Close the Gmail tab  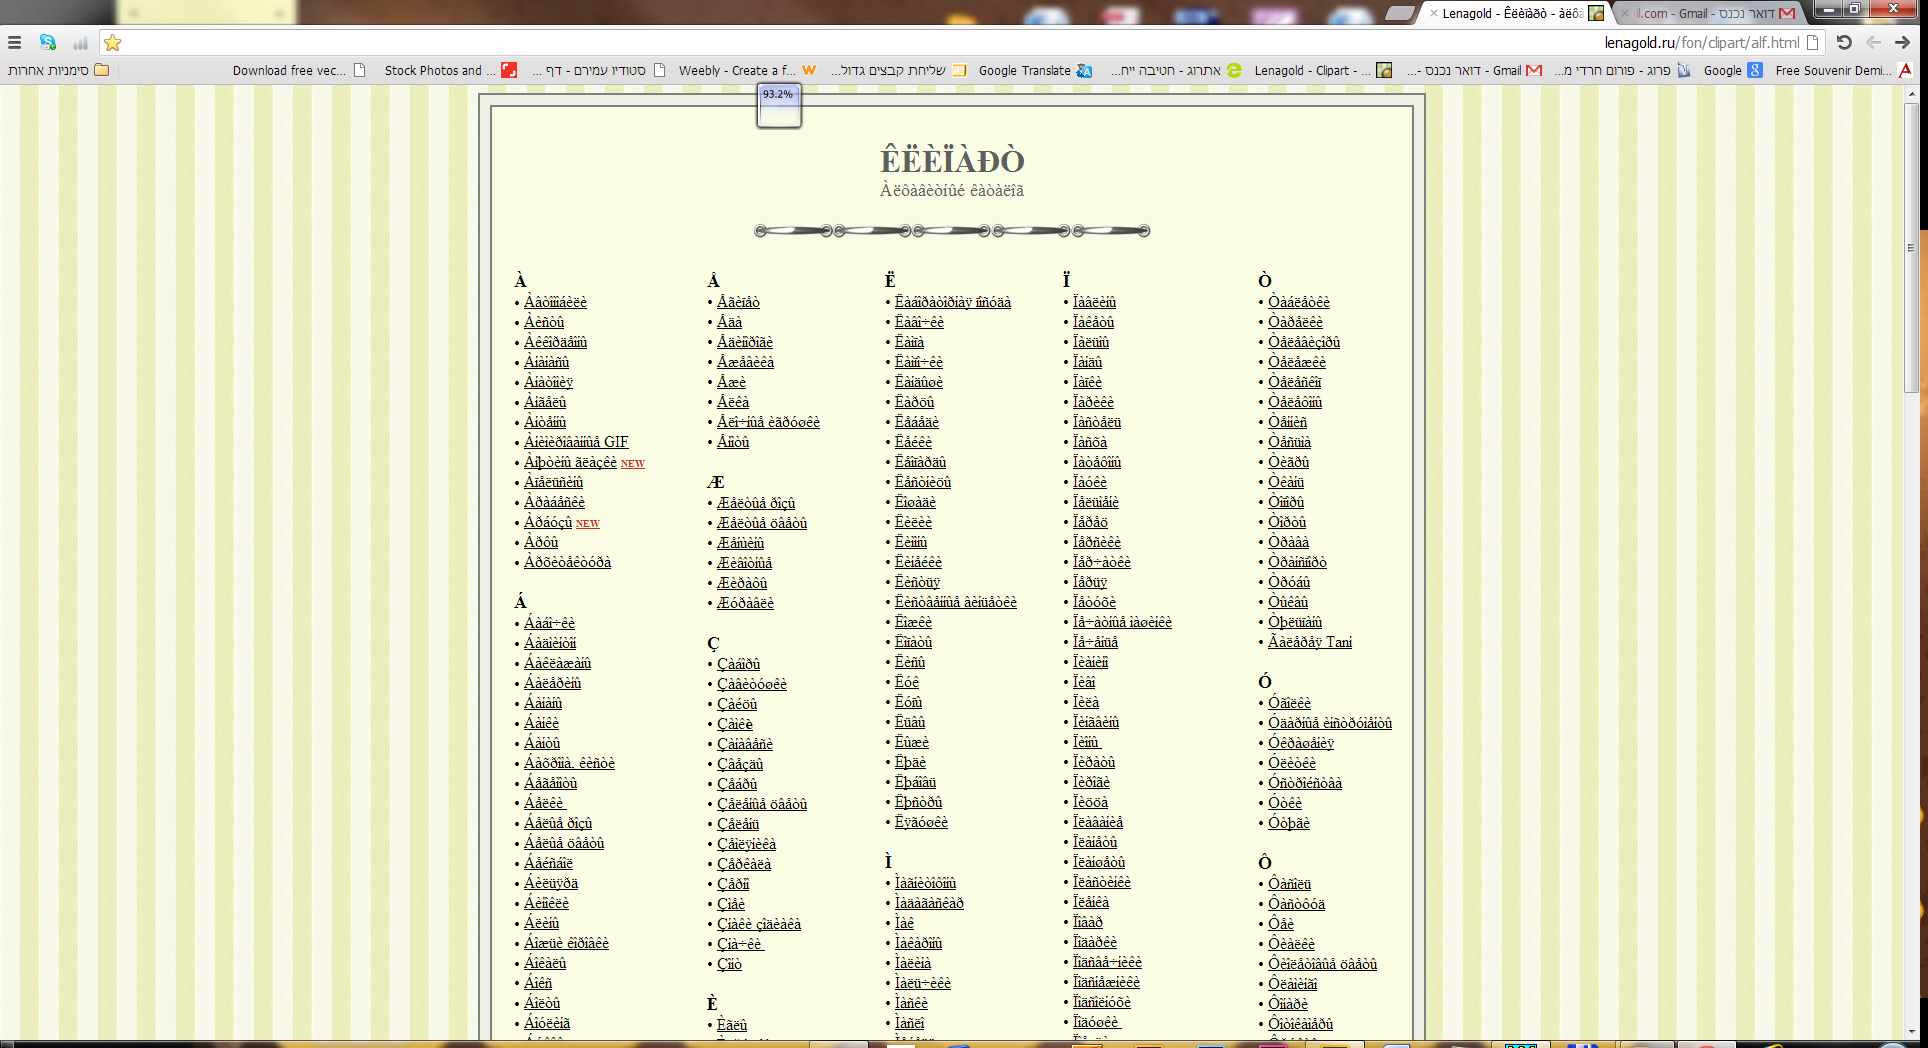pos(1625,13)
